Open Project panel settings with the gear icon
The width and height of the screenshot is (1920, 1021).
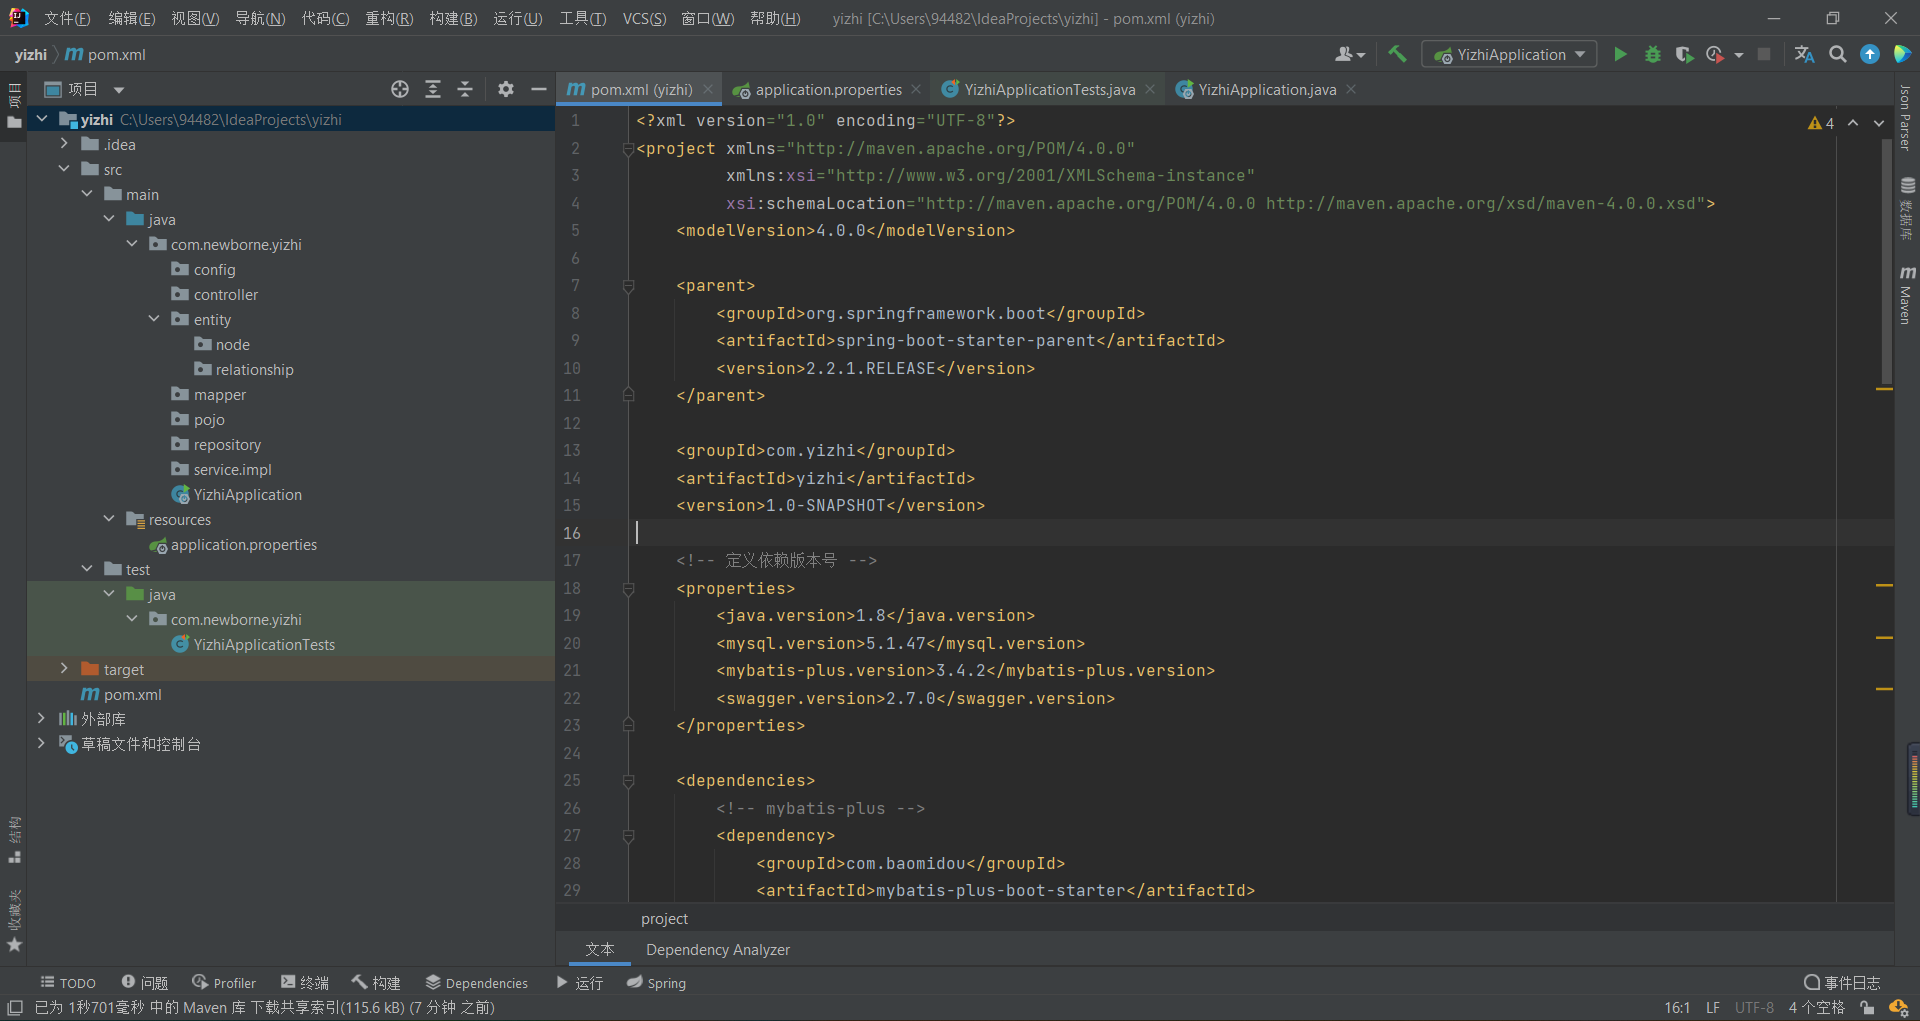[506, 89]
